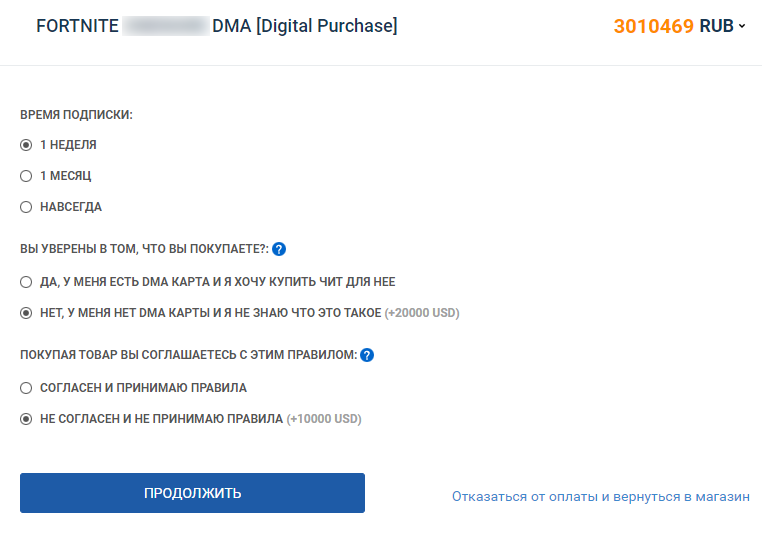Choose 'СОГЛАСЕН И ПРИНИМАЮ ПРАВИЛА' radio button

coord(27,388)
